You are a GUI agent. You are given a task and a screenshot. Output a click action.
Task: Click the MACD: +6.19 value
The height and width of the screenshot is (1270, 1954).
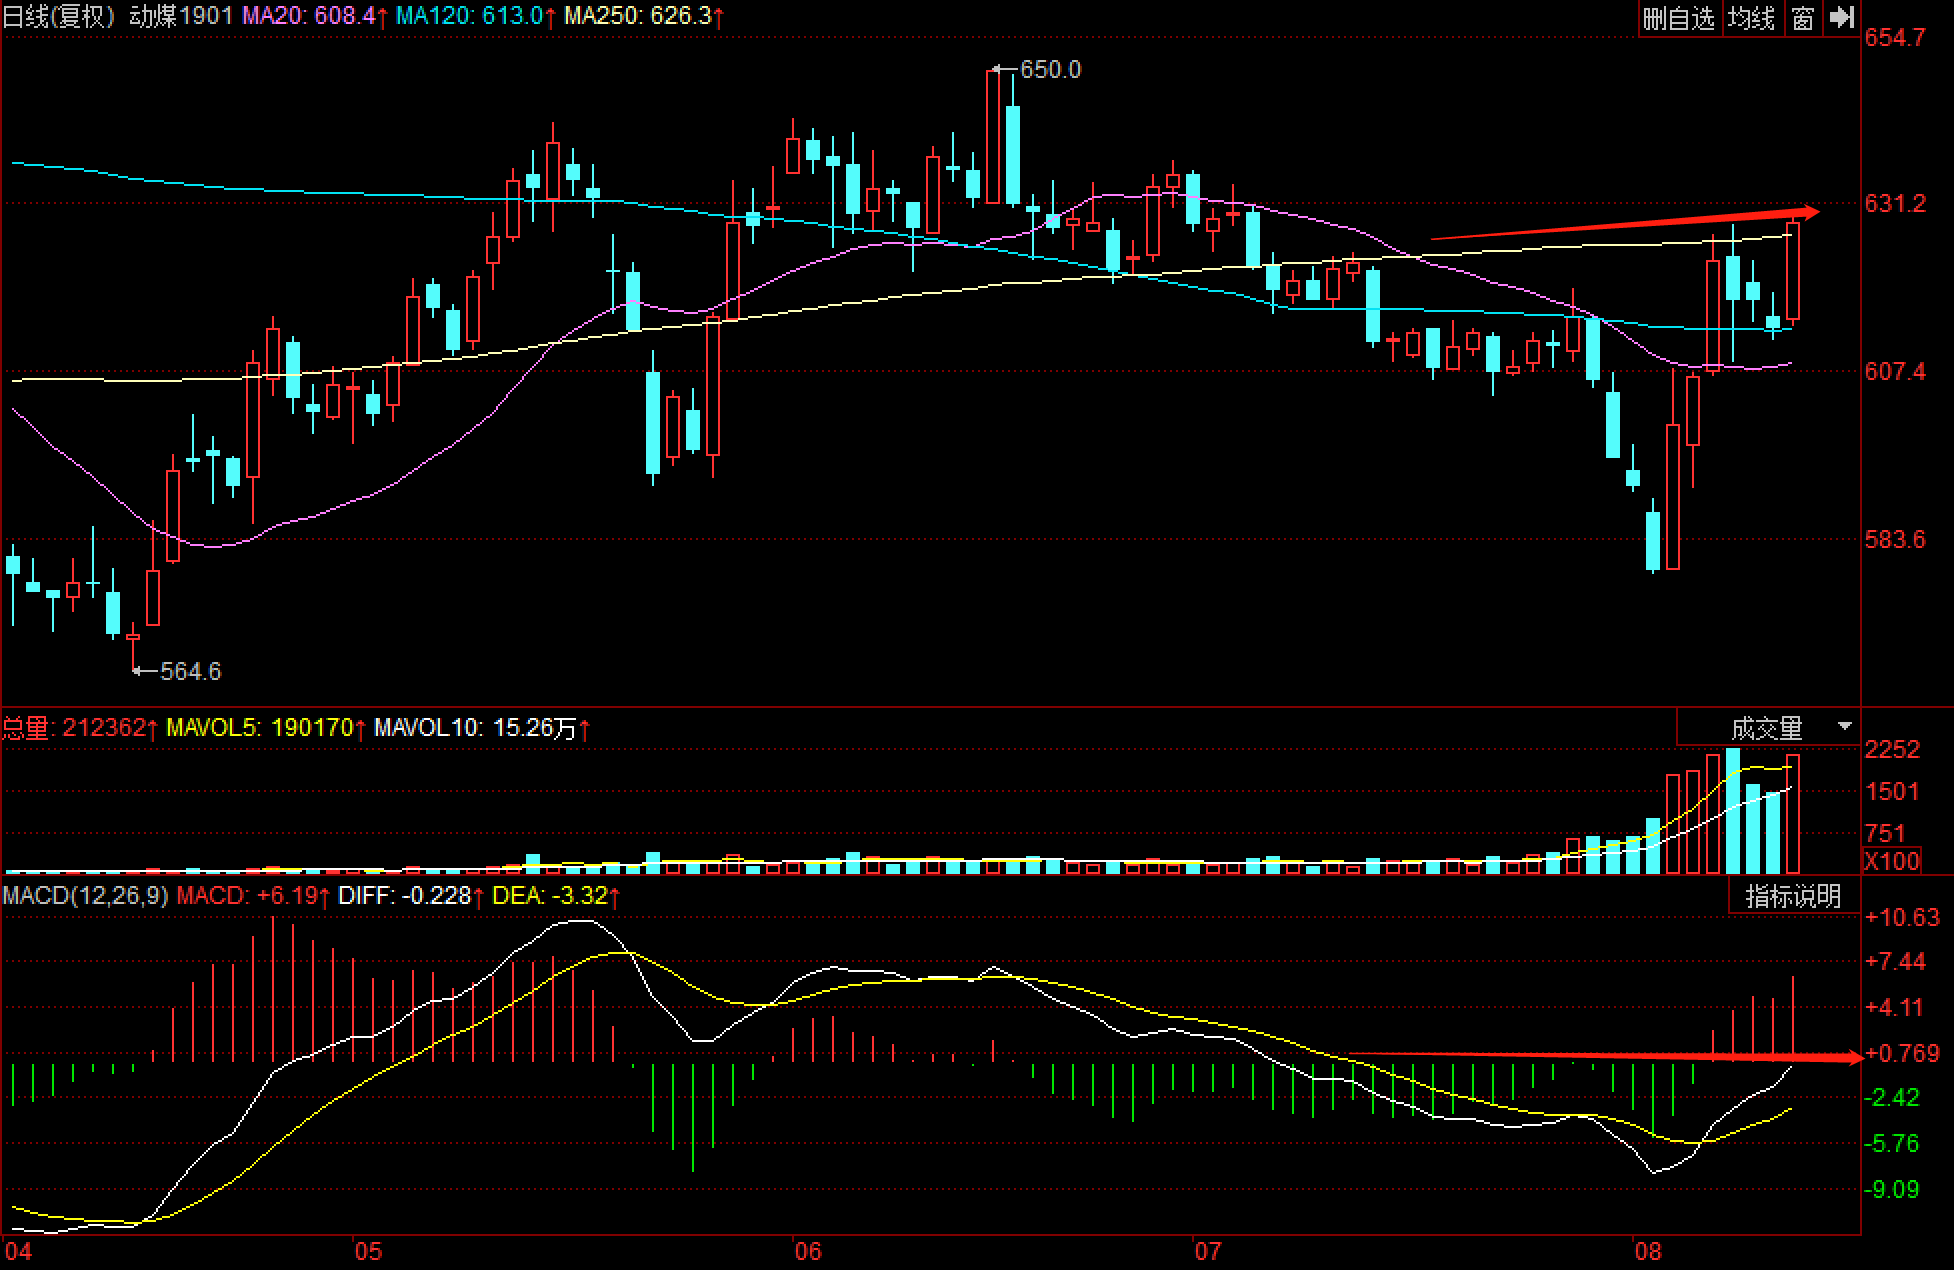pyautogui.click(x=253, y=896)
